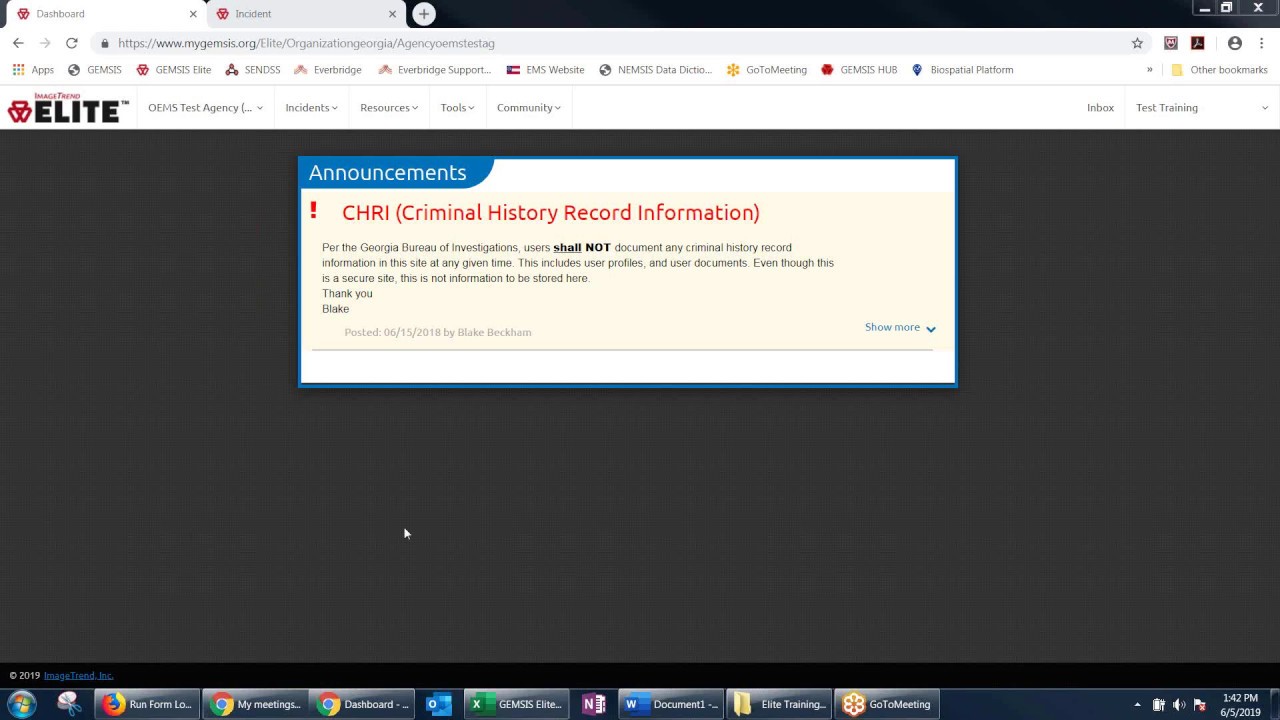Switch to Excel GEMSIS Elite workbook
1280x720 pixels.
tap(517, 704)
